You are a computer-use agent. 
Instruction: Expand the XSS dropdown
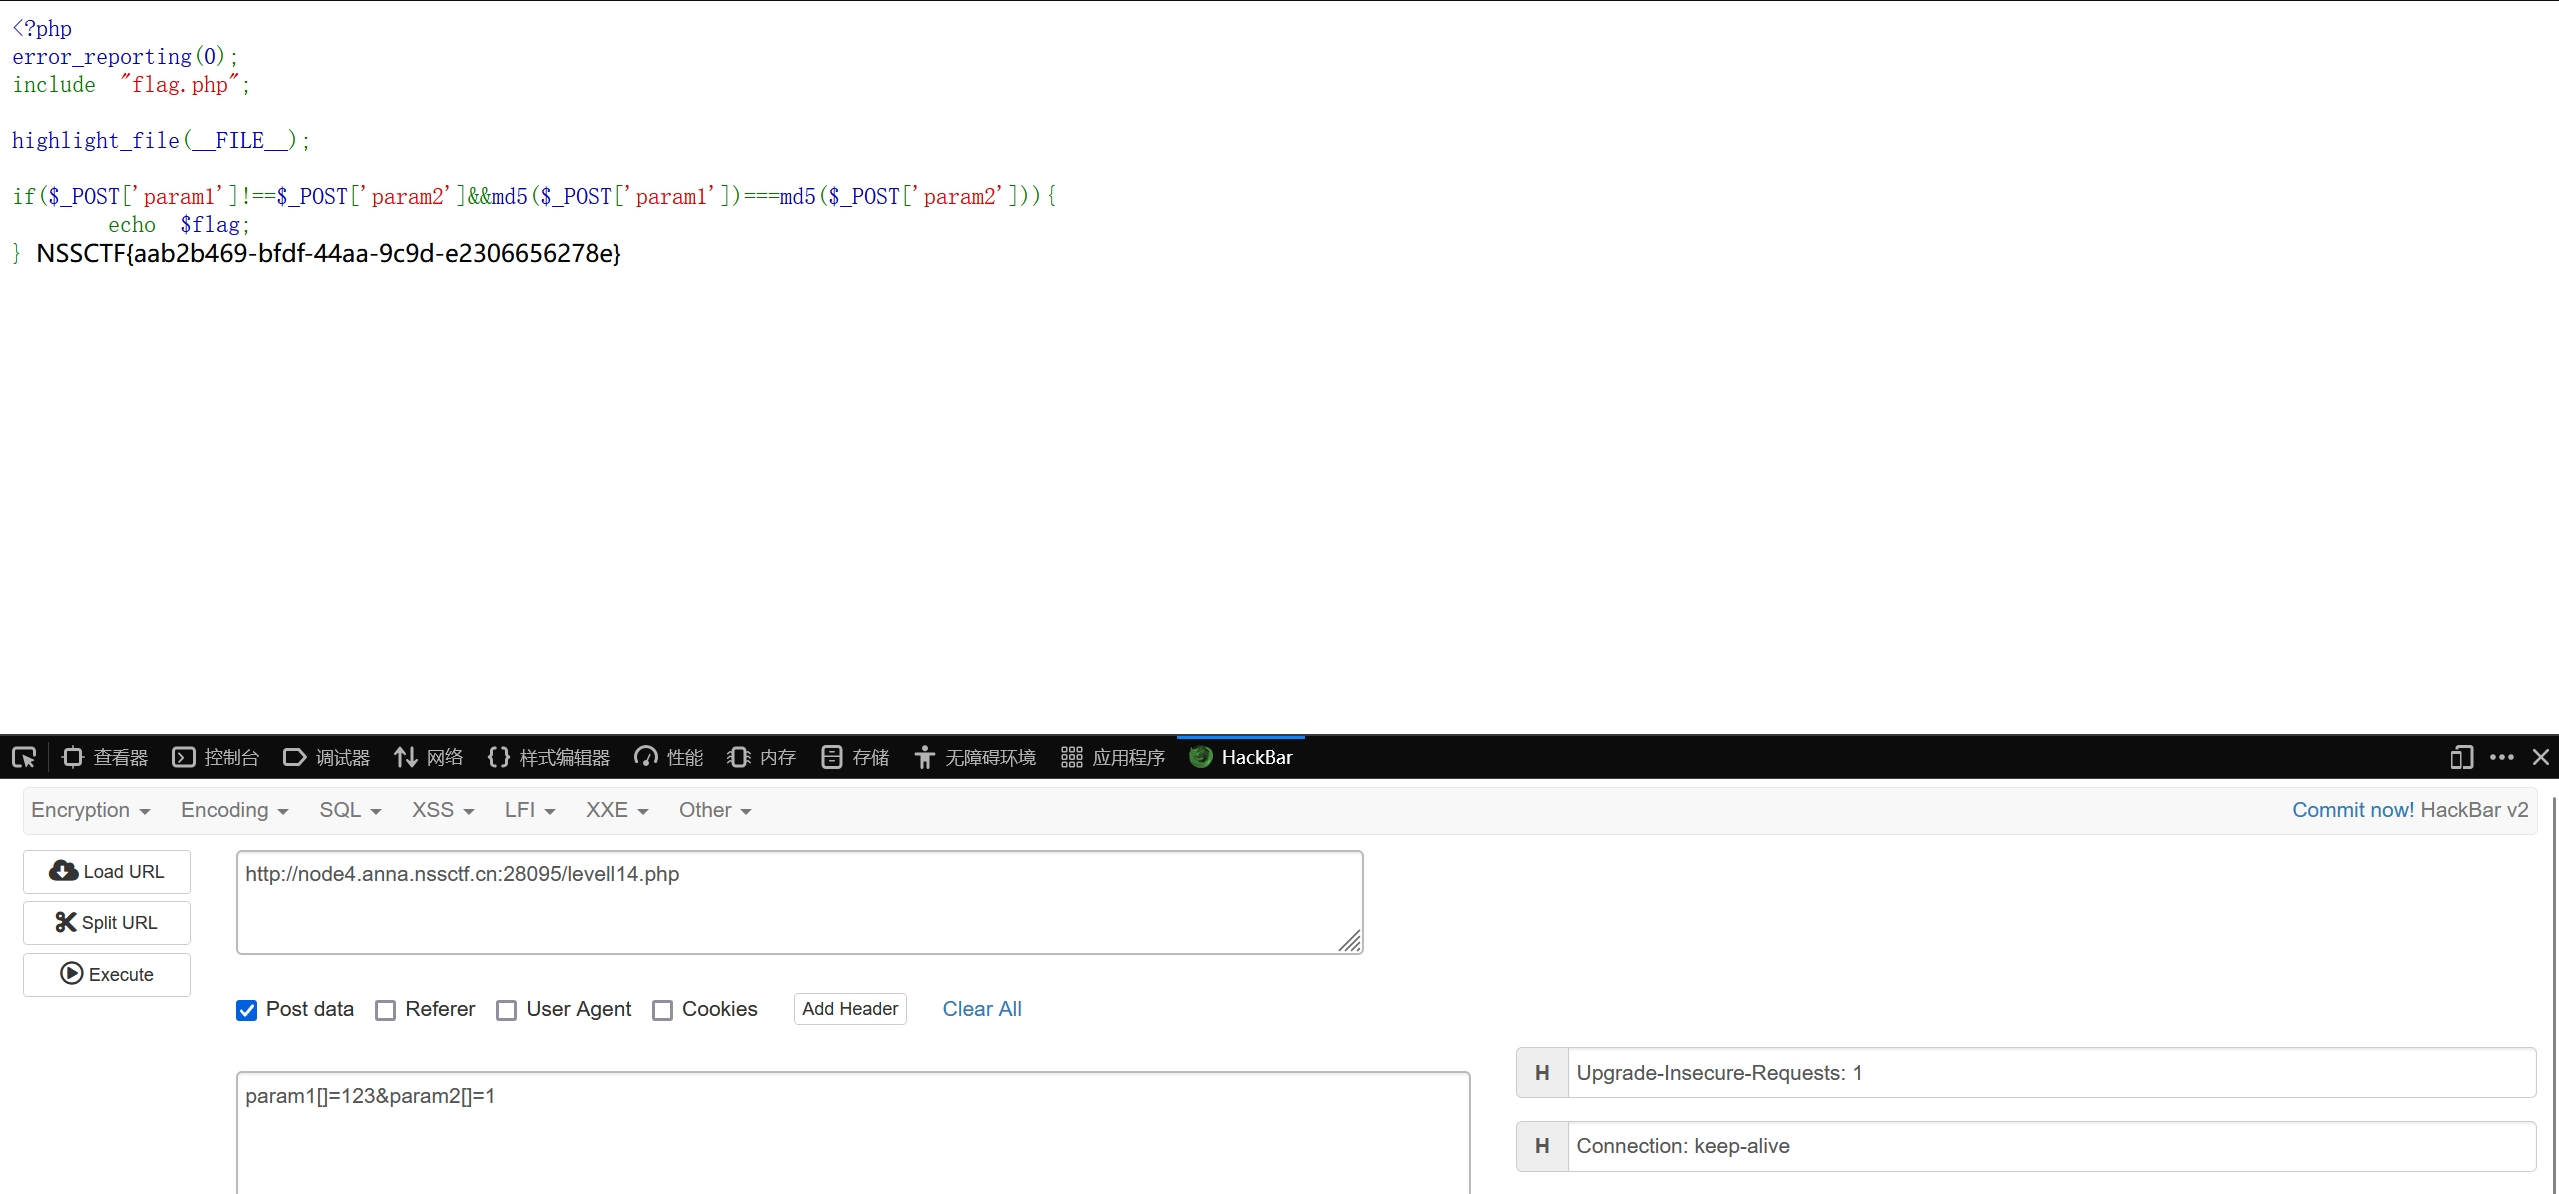[x=443, y=810]
